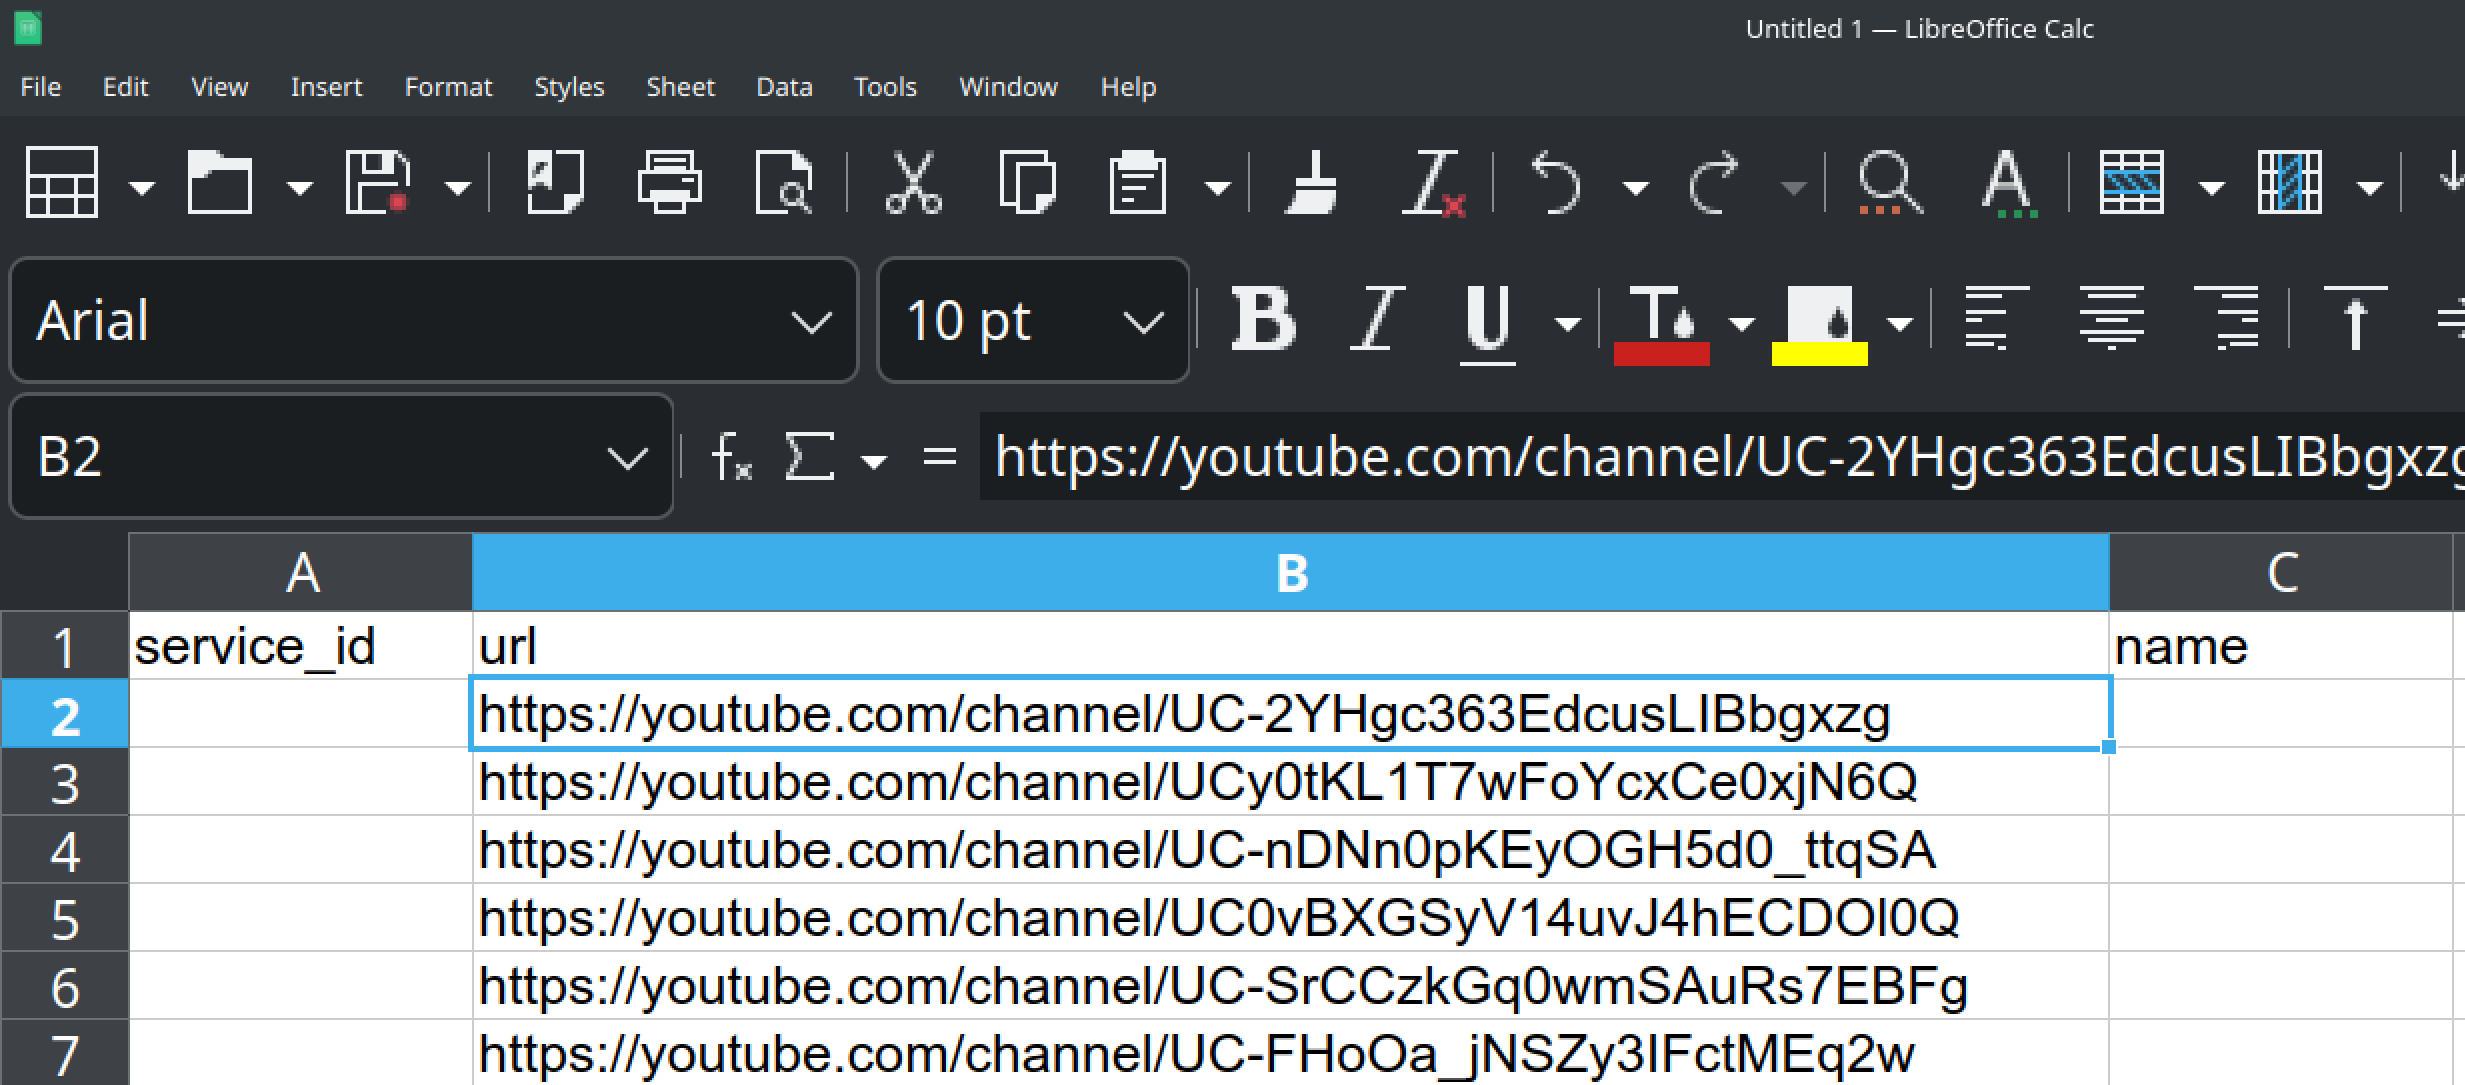Open the font color picker arrow

(1741, 323)
